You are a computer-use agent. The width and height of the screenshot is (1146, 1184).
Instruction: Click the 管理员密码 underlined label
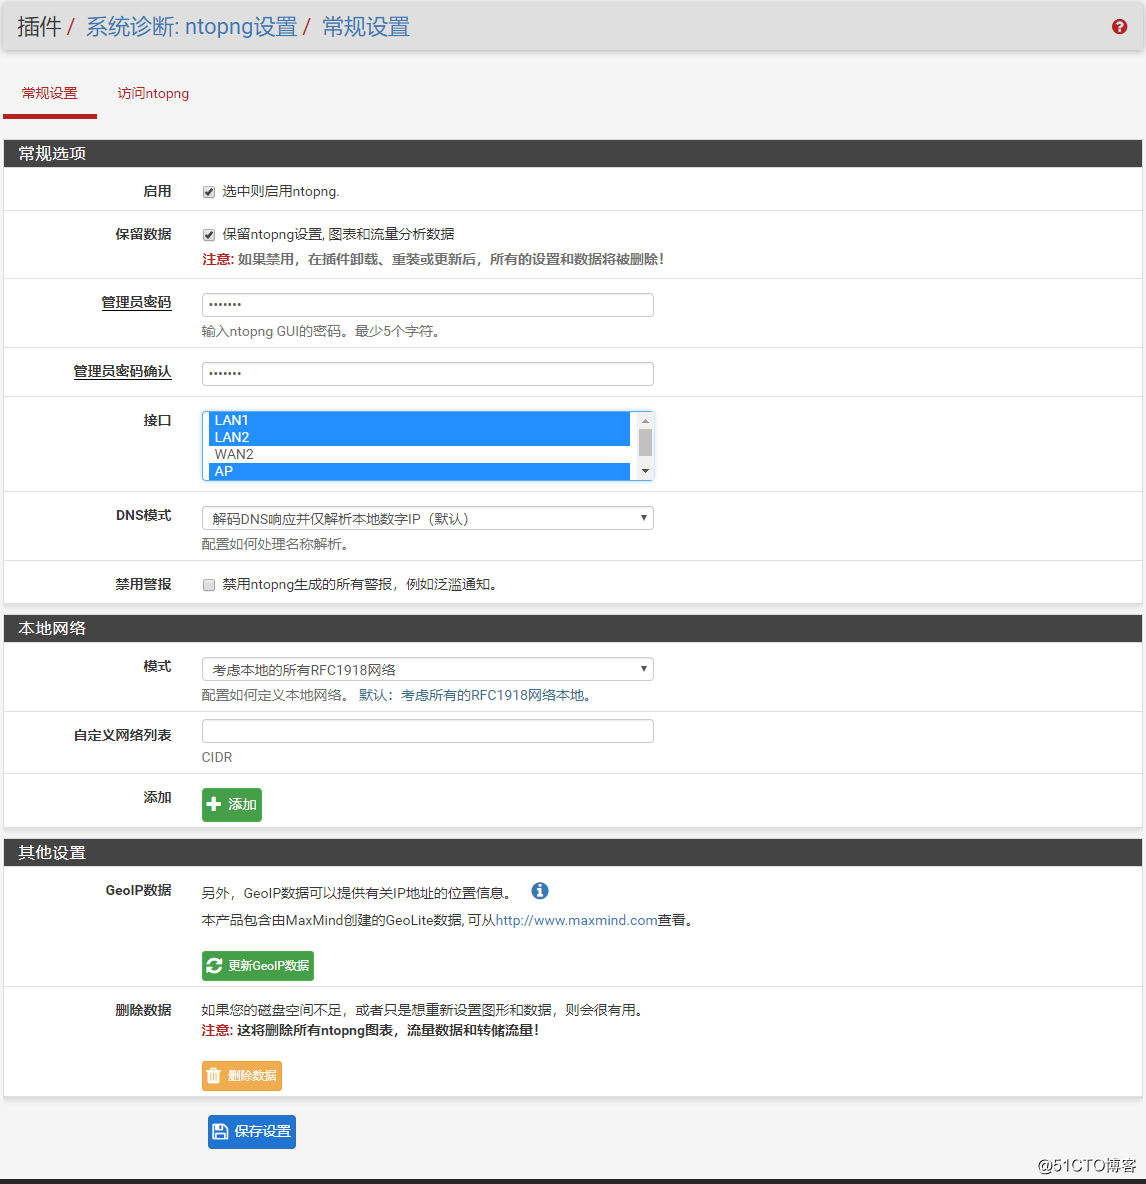137,303
